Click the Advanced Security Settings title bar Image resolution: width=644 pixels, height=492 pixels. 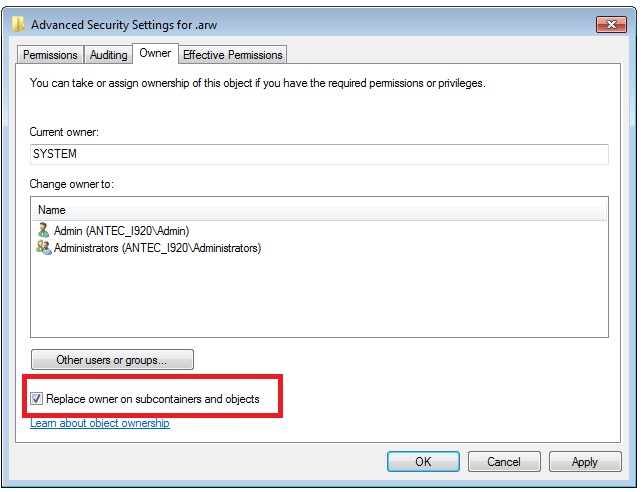pyautogui.click(x=300, y=22)
